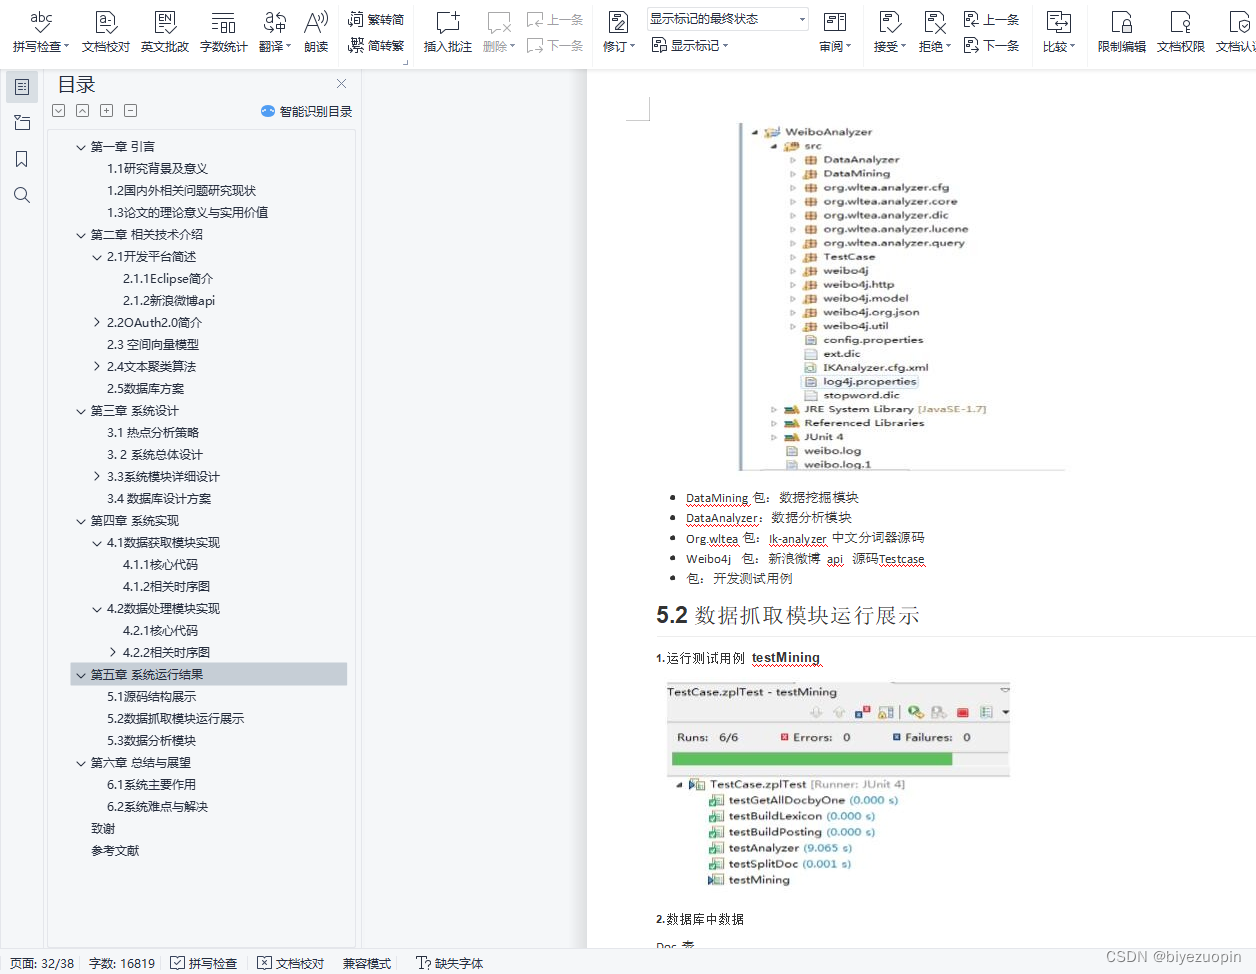Expand 3.3系统模块详细设计 node
This screenshot has height=974, width=1256.
97,477
